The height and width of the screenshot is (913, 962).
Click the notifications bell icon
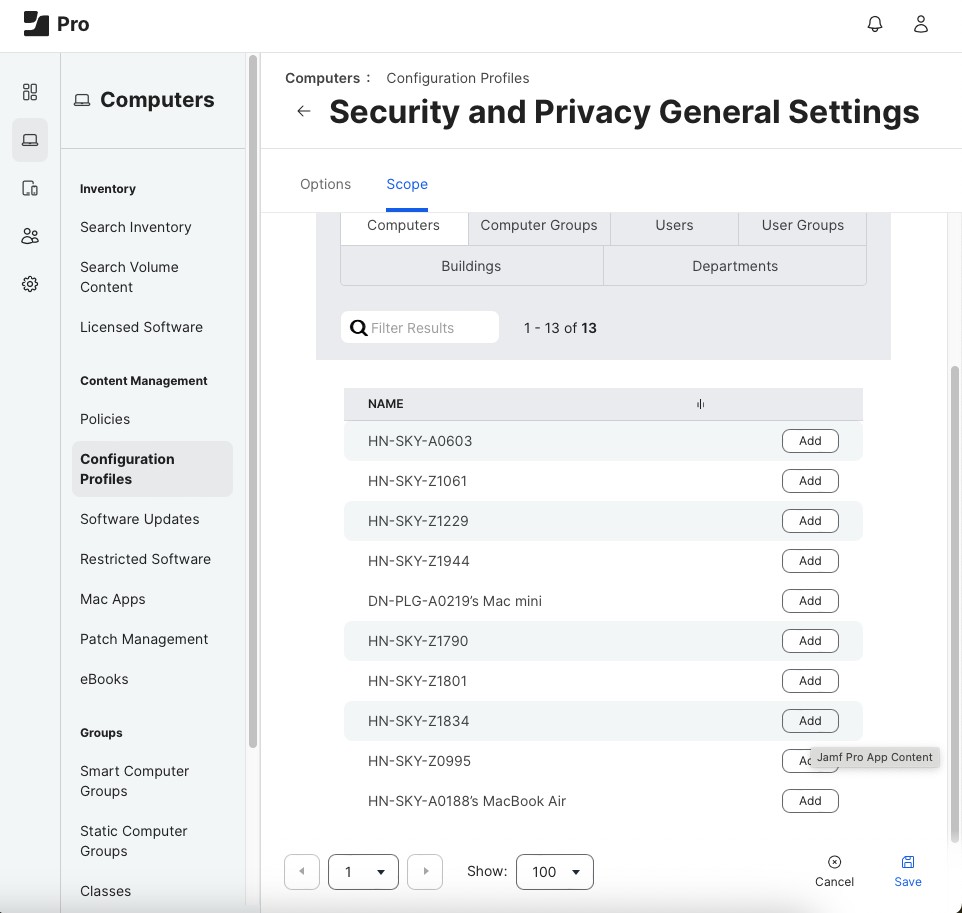(875, 25)
